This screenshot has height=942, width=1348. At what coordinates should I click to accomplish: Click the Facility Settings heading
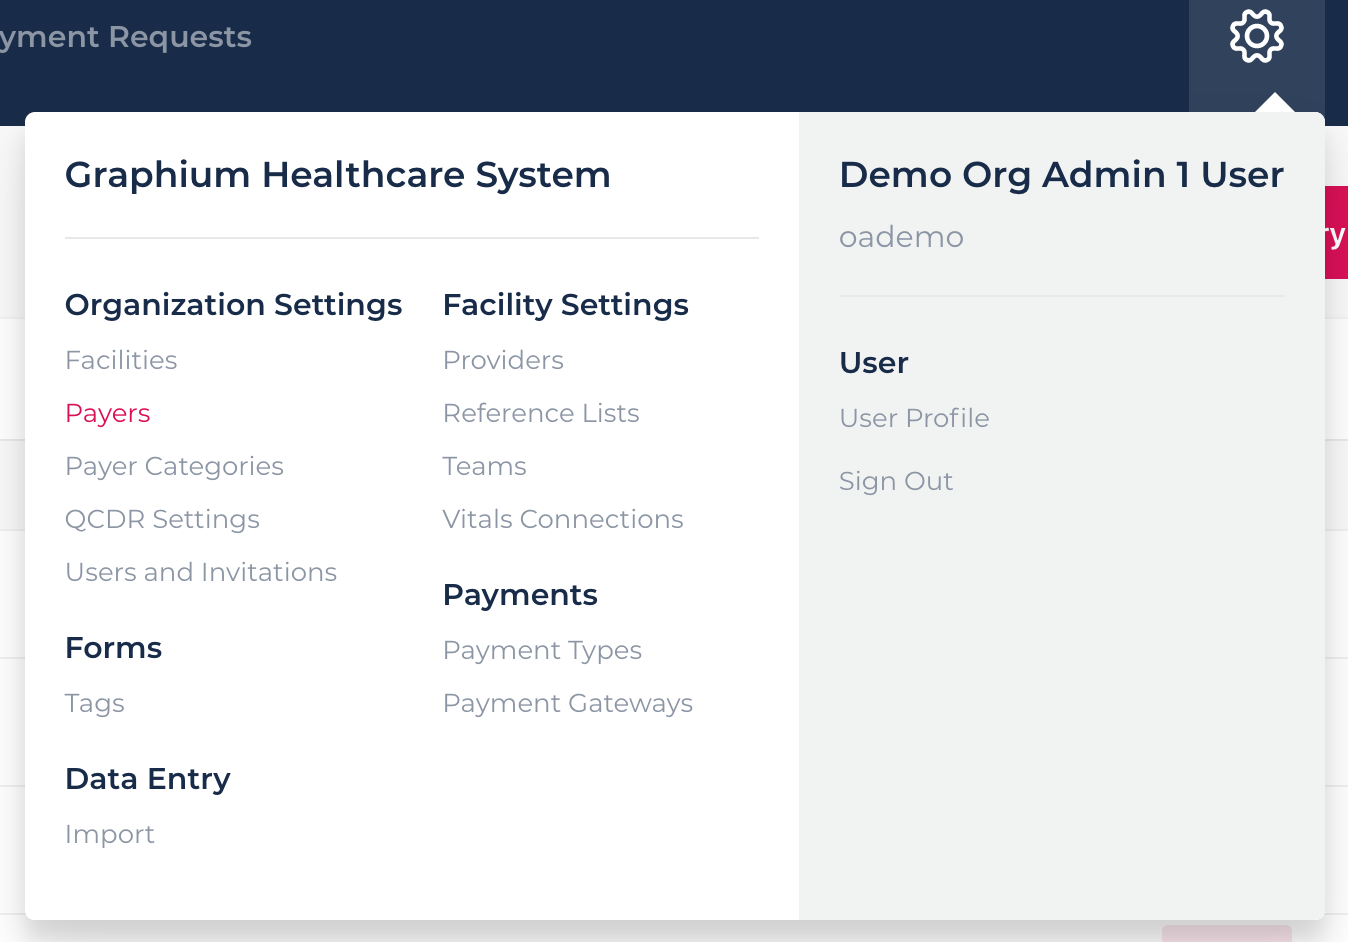click(565, 304)
